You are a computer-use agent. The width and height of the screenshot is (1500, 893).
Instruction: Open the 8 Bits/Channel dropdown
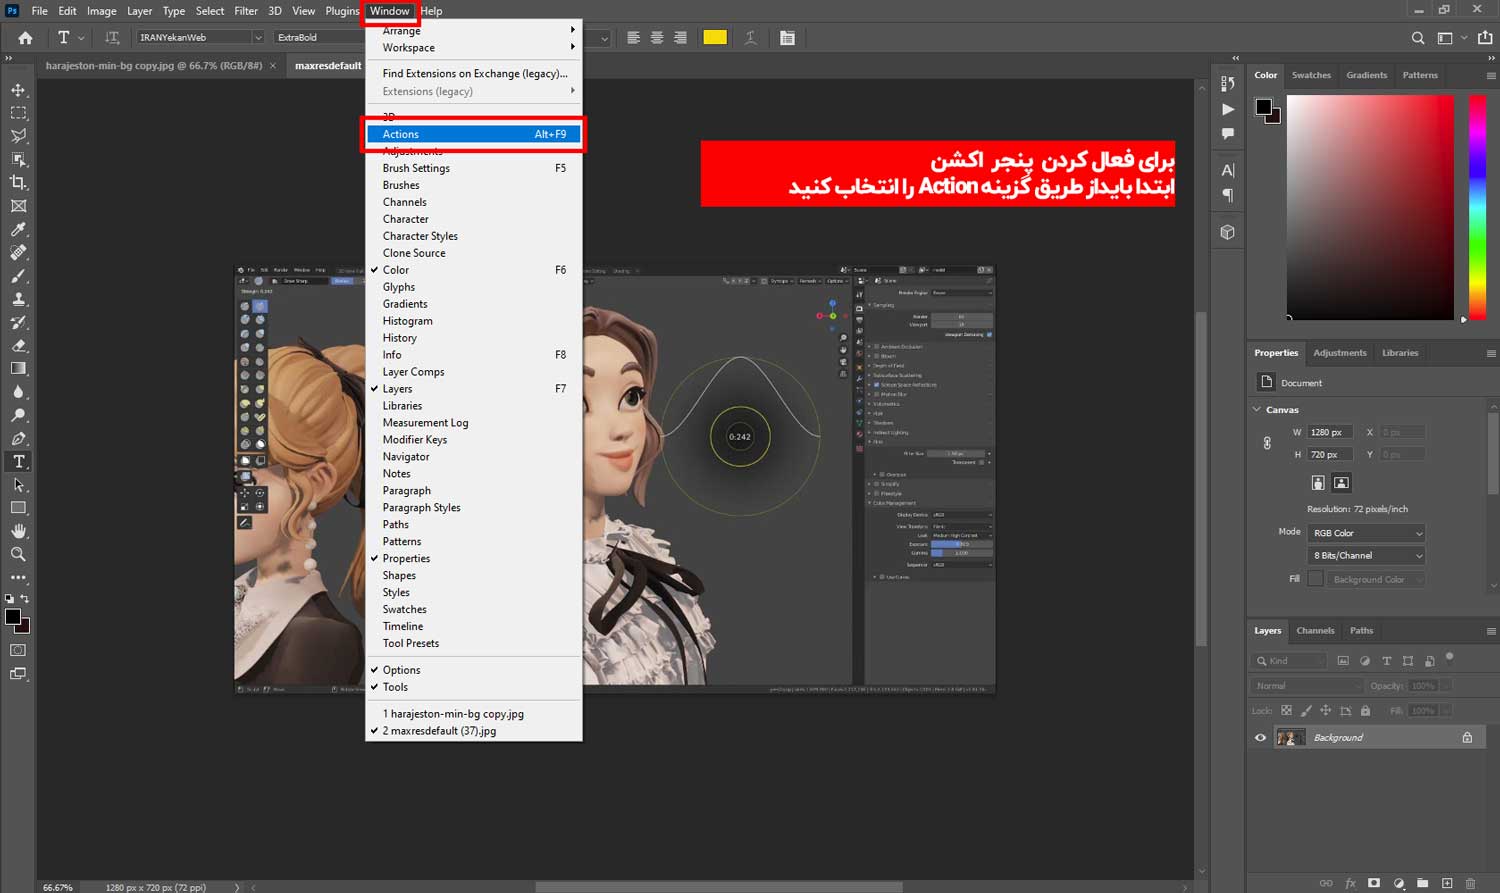(1366, 555)
